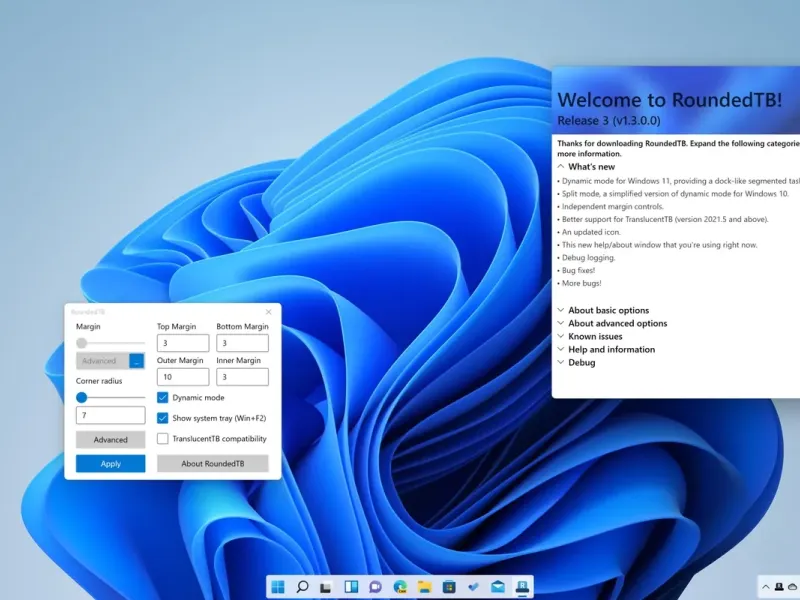Toggle the Dynamic mode checkbox

[x=163, y=397]
